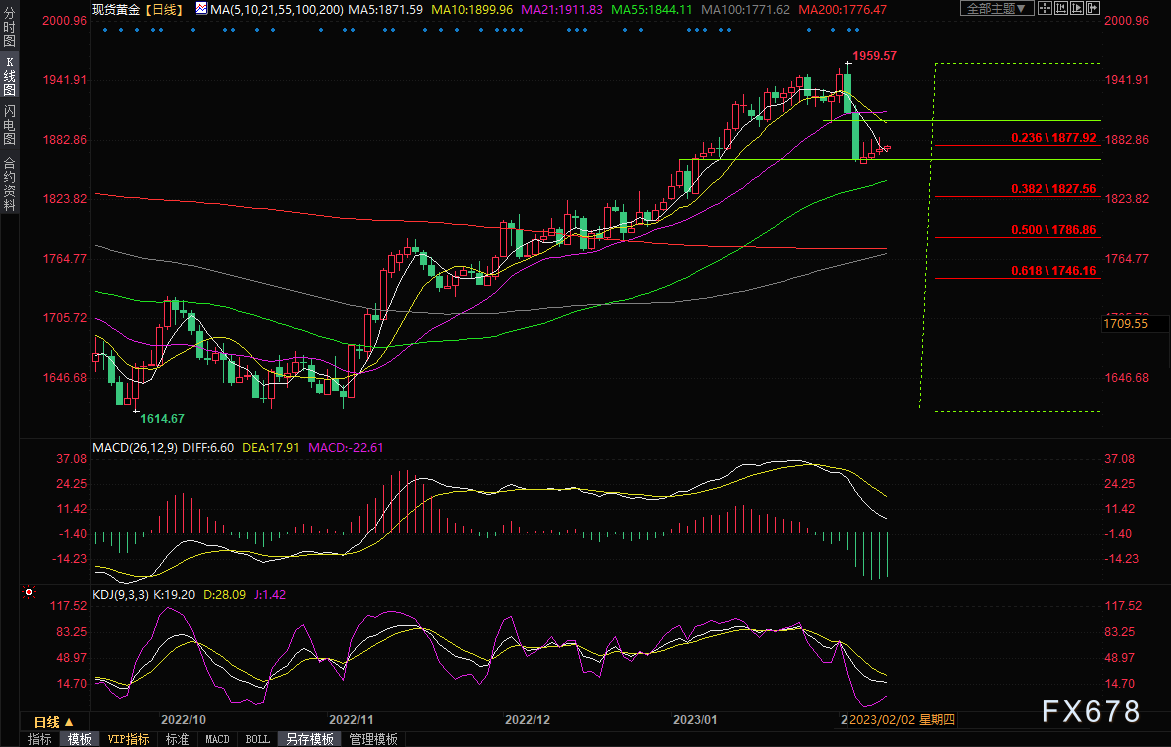Click the MA5:1871.59 value
This screenshot has height=747, width=1171.
(x=385, y=10)
